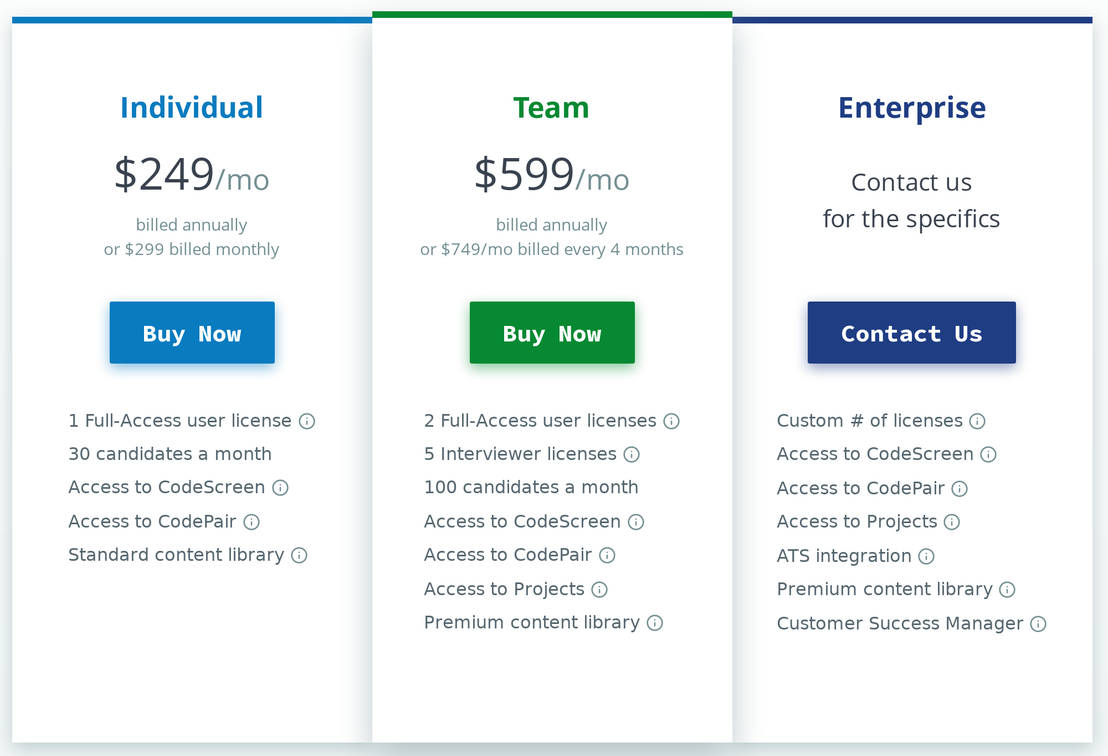The height and width of the screenshot is (756, 1108).
Task: Click Buy Now for the Team plan
Action: [551, 332]
